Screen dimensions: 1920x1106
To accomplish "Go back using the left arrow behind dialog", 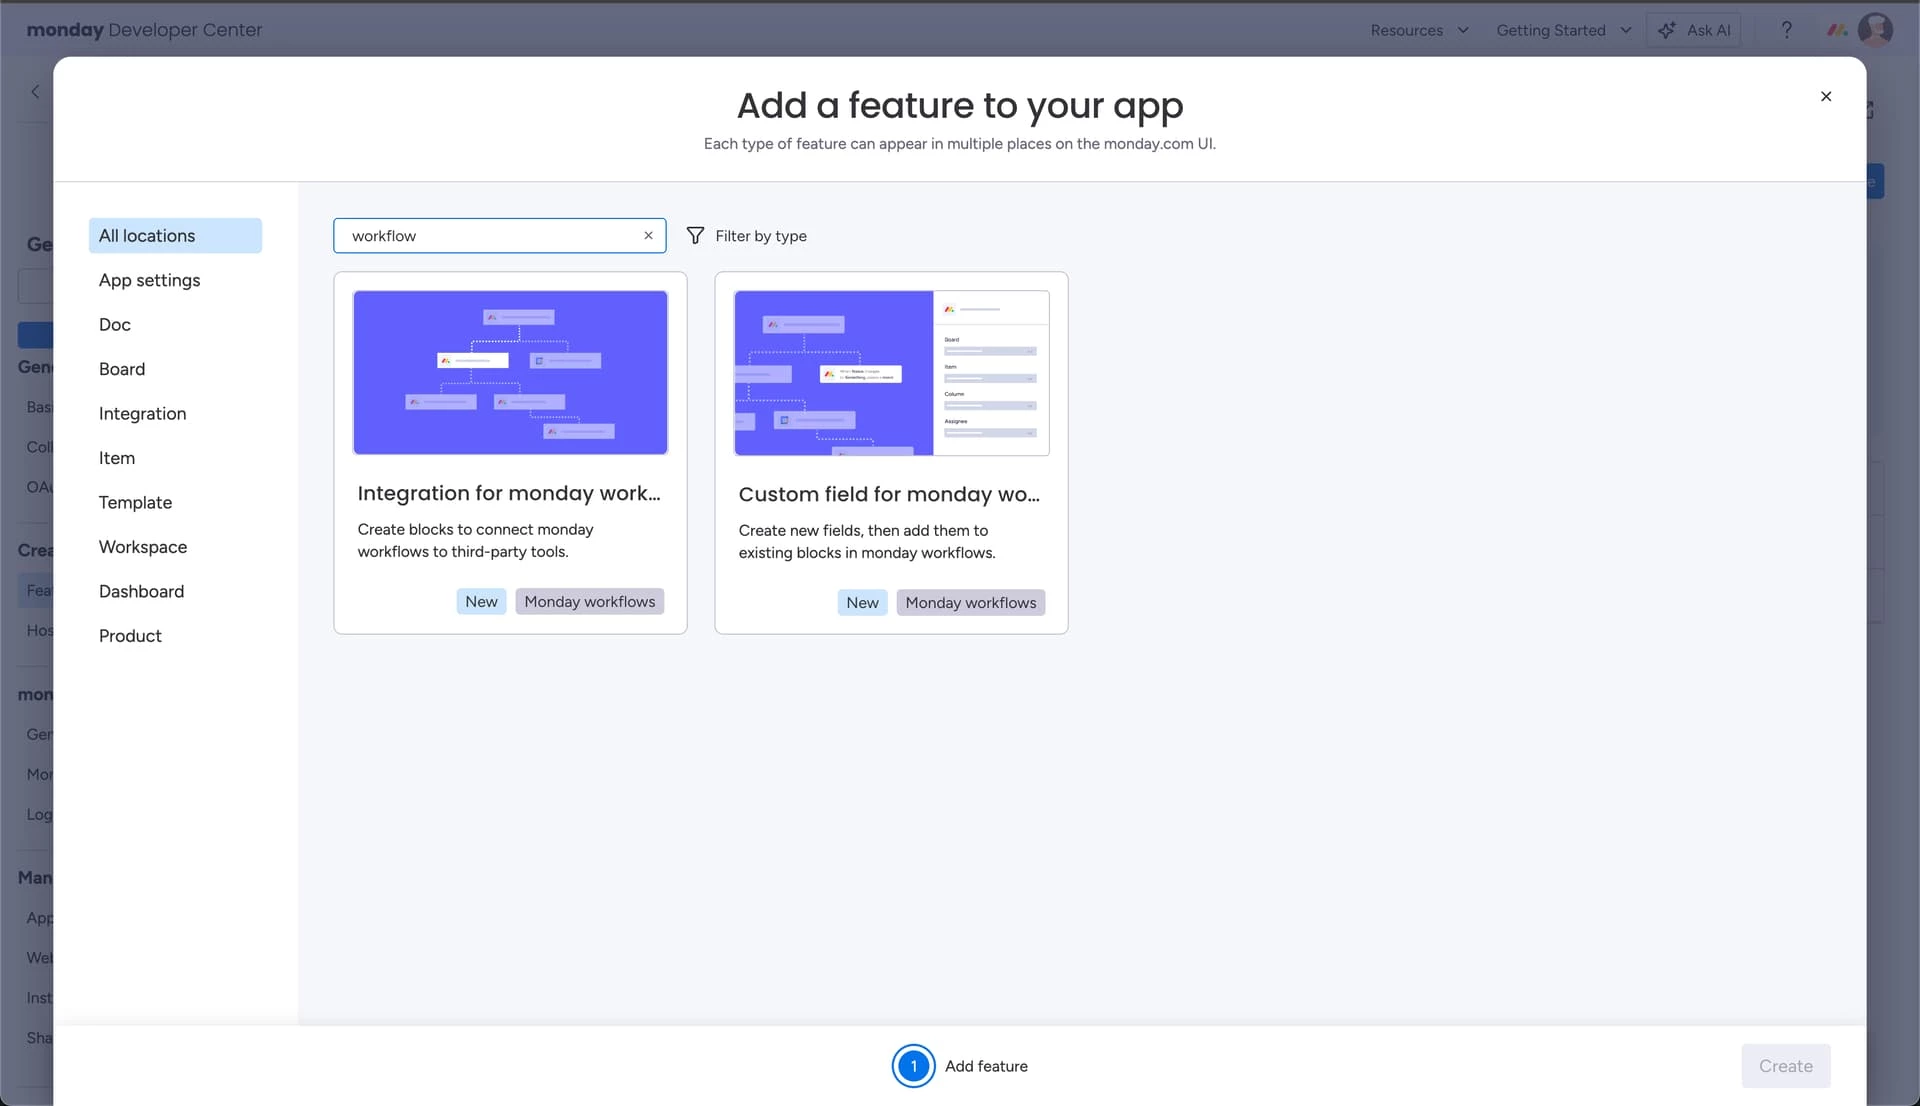I will point(35,92).
